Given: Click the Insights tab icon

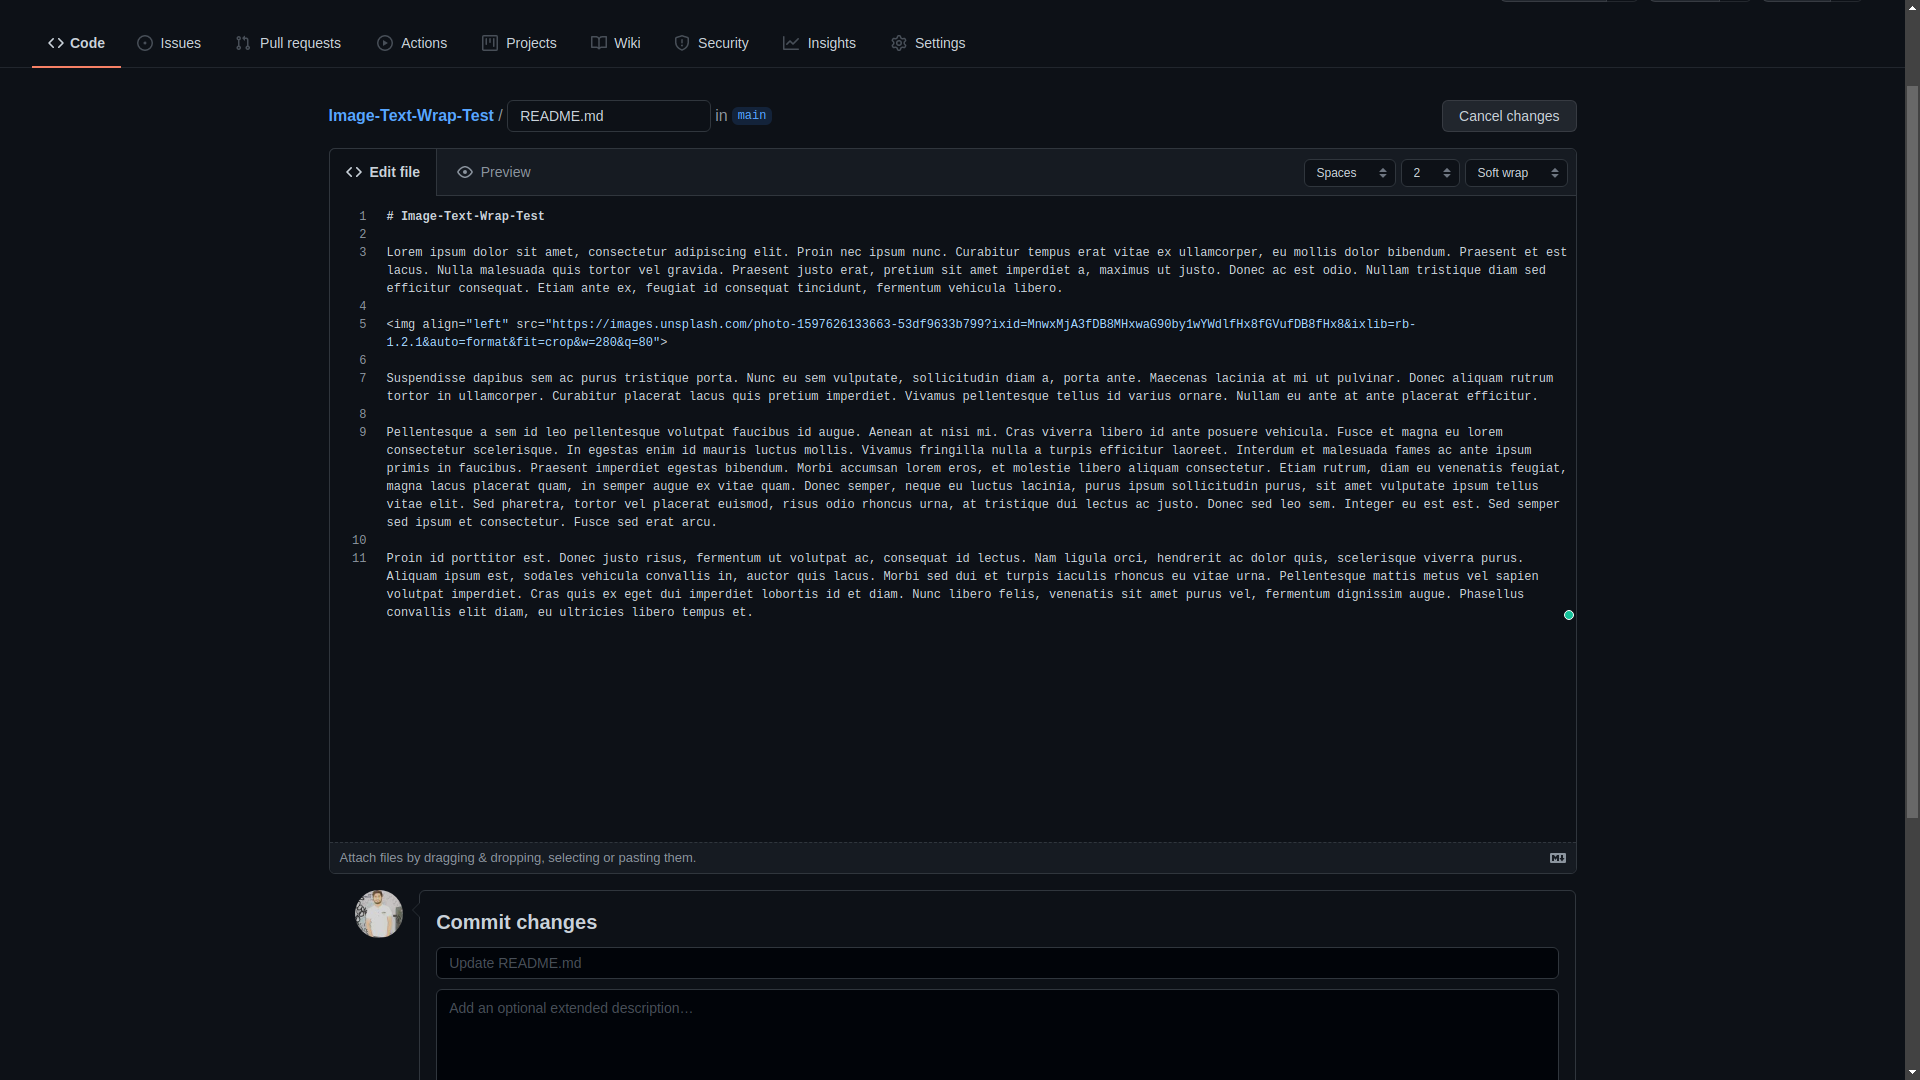Looking at the screenshot, I should coord(791,42).
